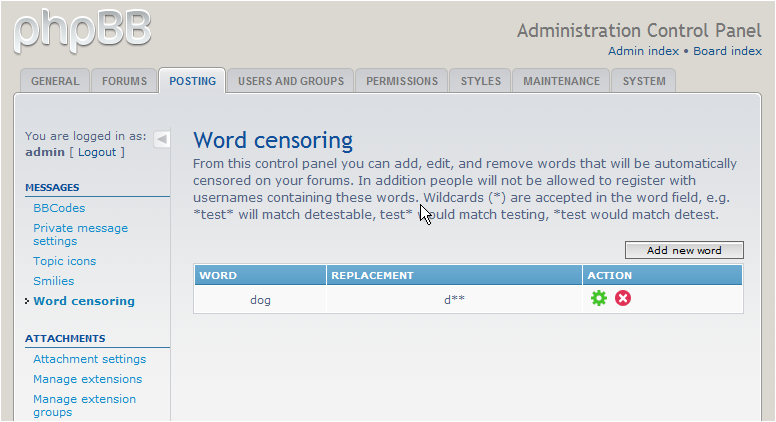Select Word censoring in the sidebar

click(84, 301)
